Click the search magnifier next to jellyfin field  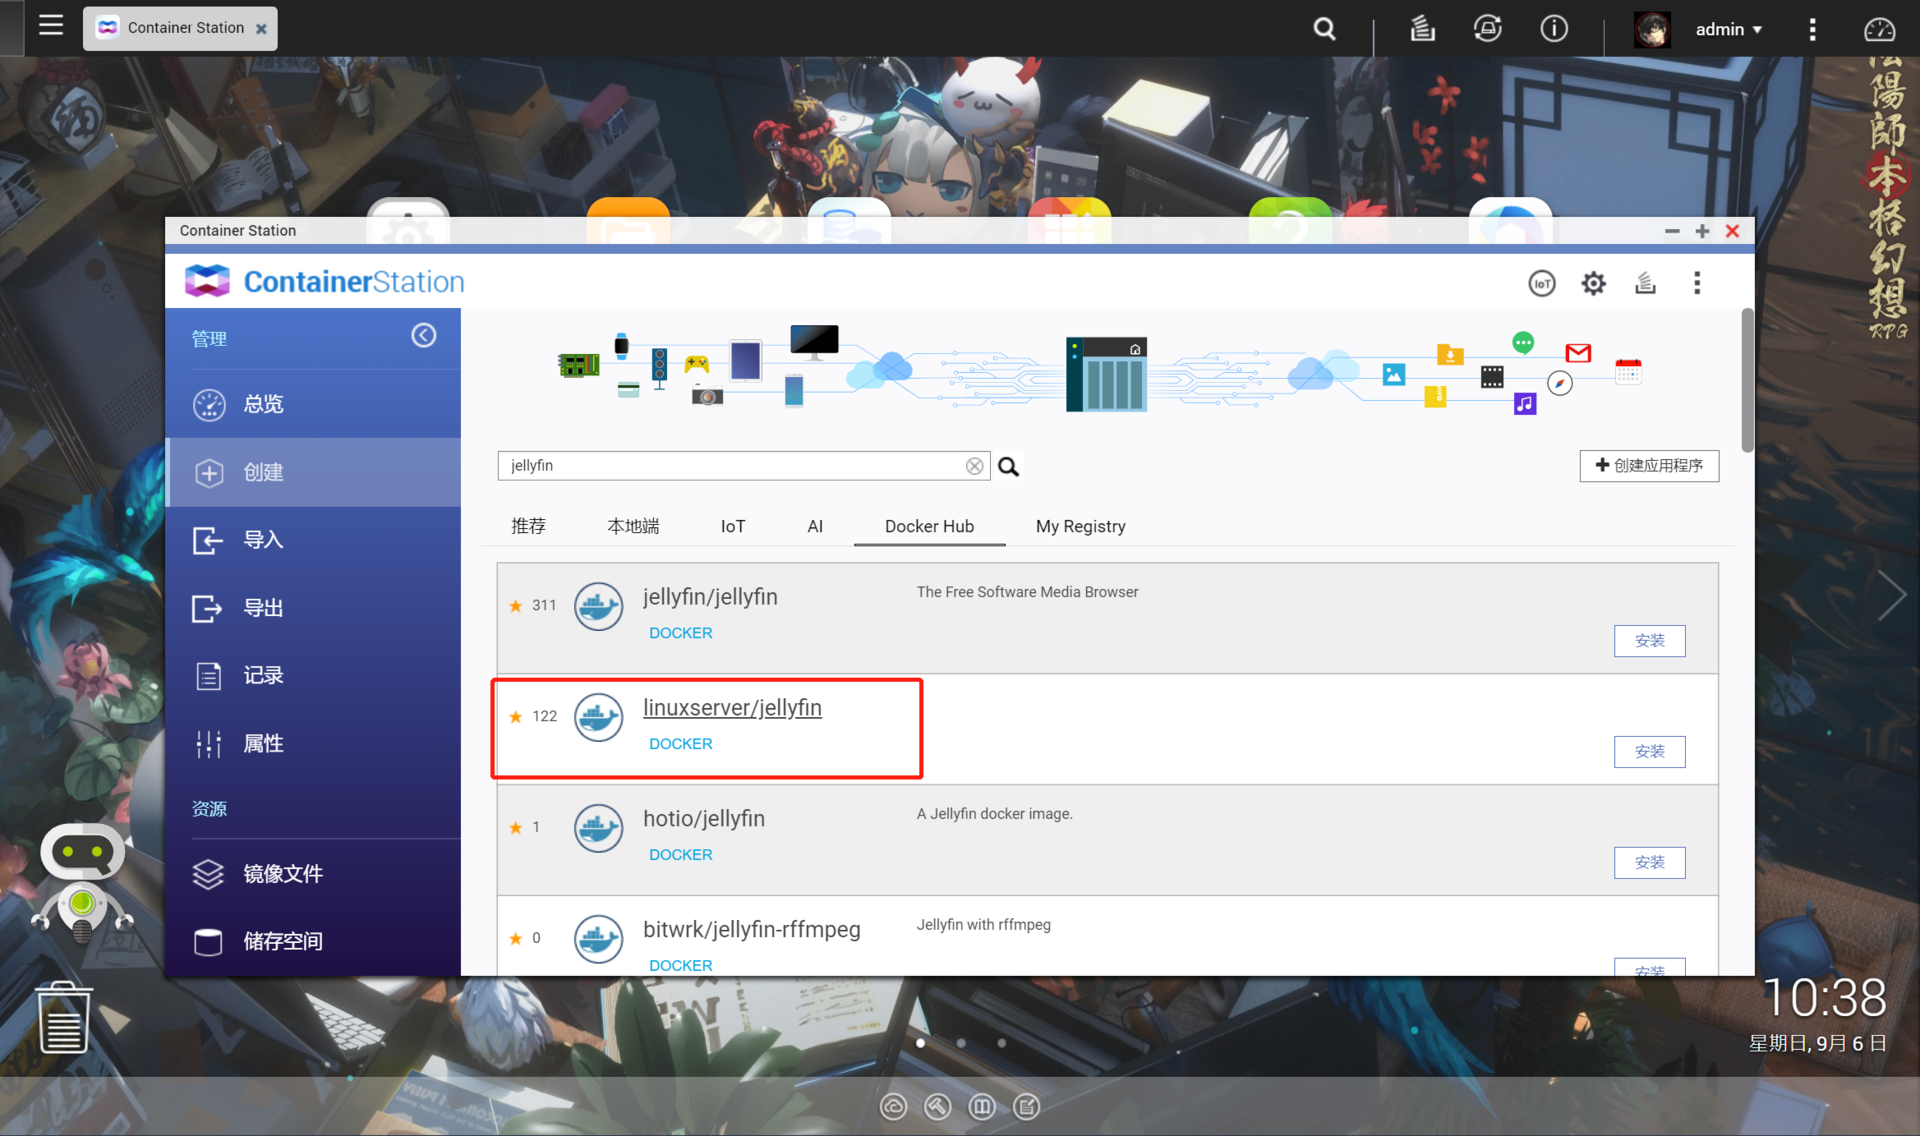(x=1009, y=467)
